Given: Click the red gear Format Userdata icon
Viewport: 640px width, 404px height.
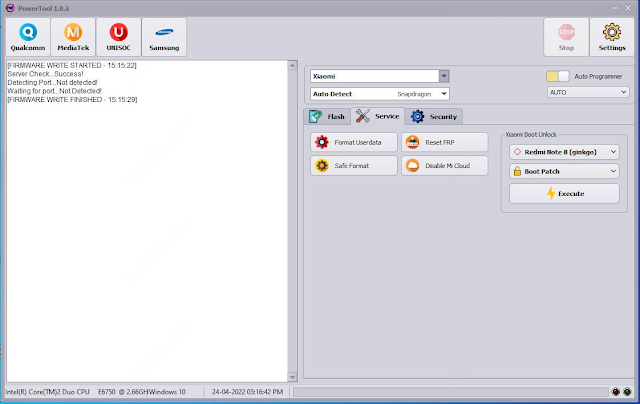Looking at the screenshot, I should (322, 142).
